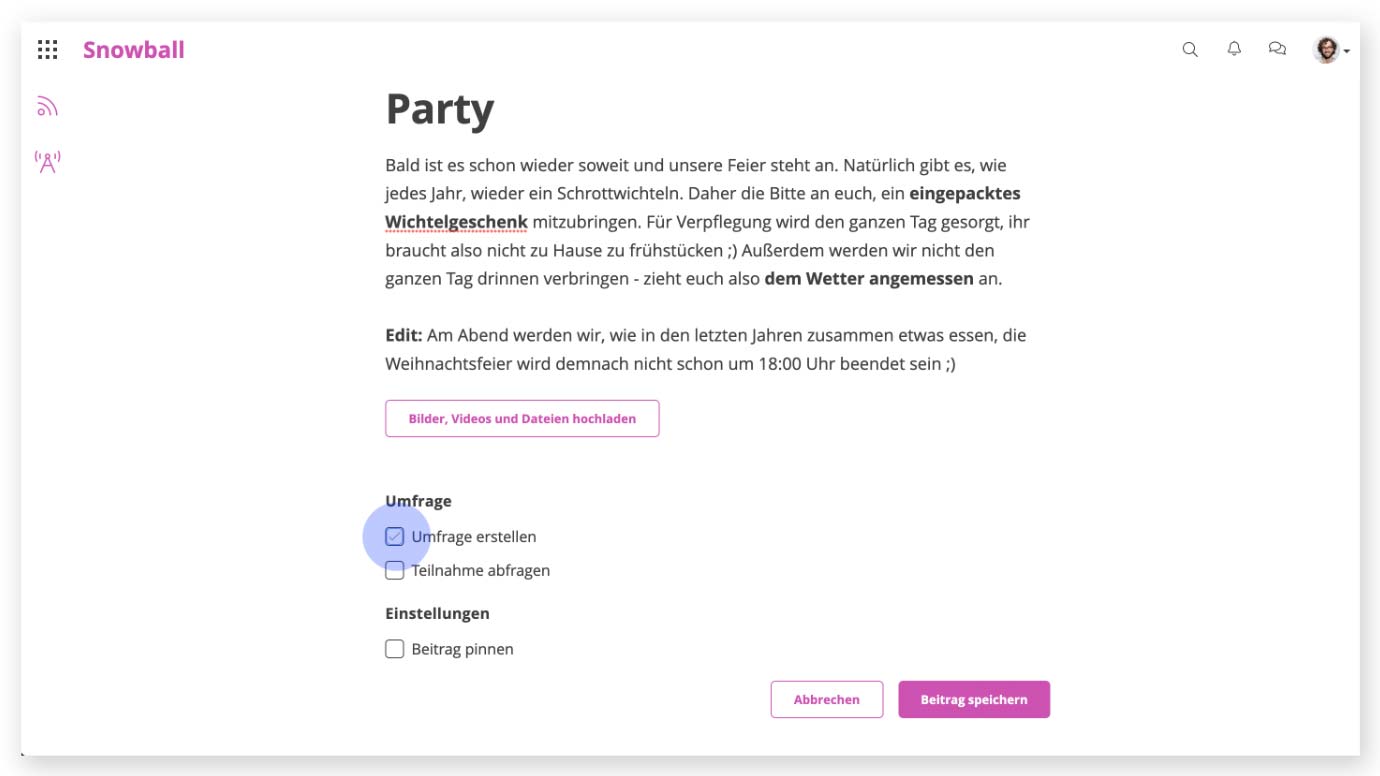Expand the profile dropdown arrow
Viewport: 1380px width, 776px height.
[1347, 51]
